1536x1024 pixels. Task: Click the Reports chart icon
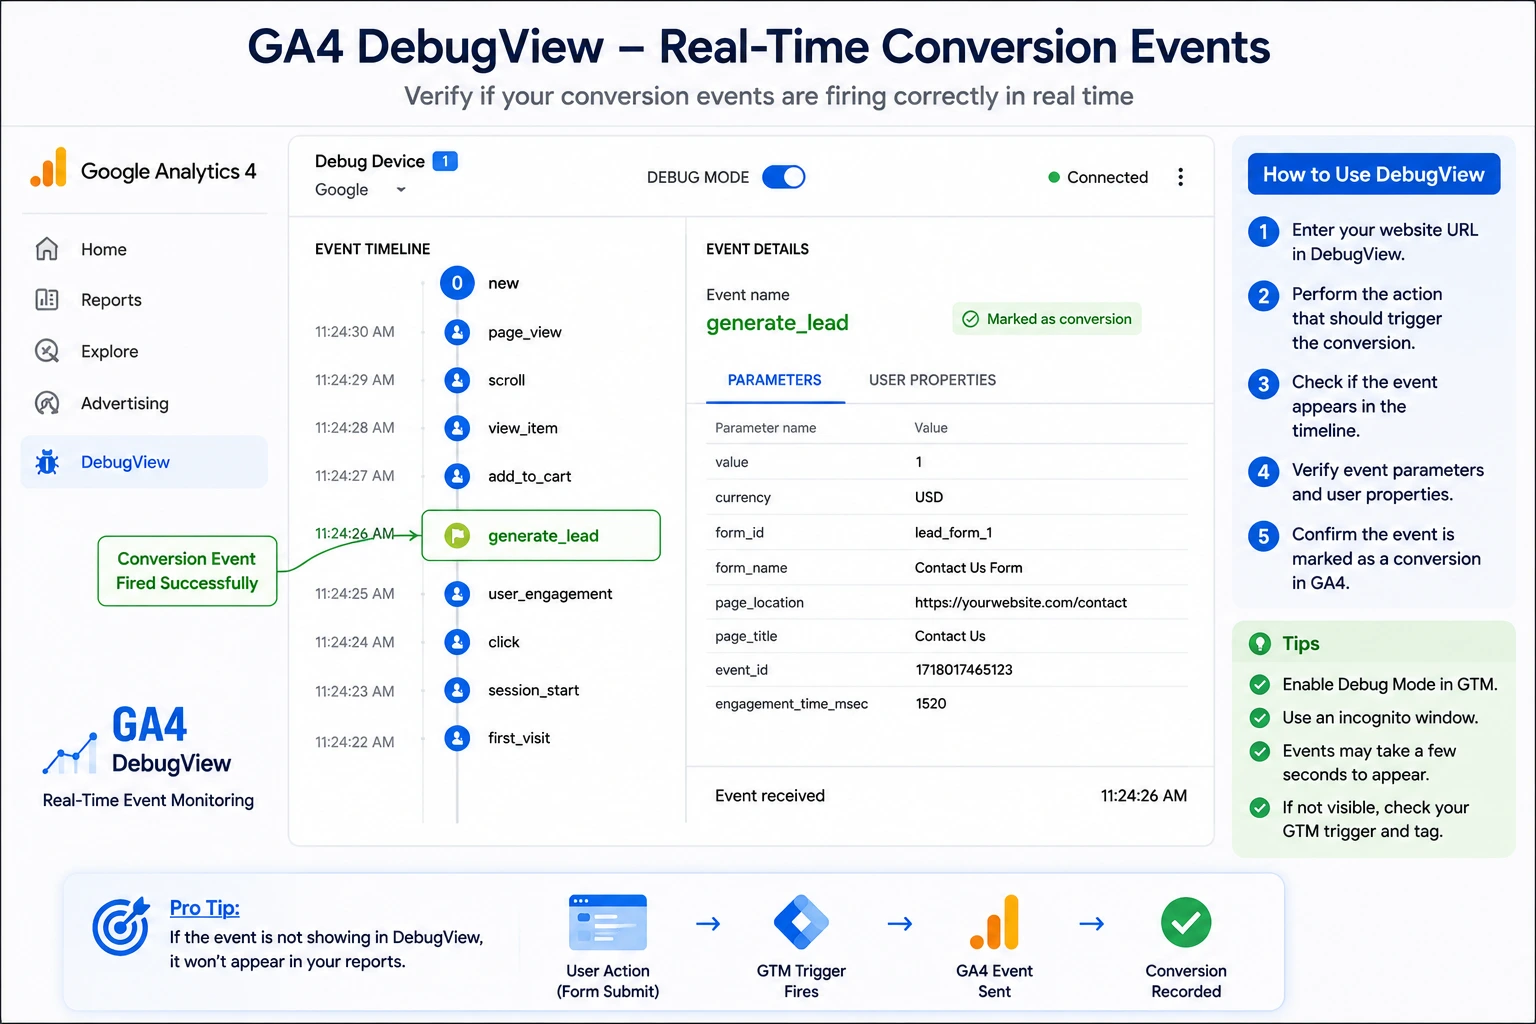(47, 299)
